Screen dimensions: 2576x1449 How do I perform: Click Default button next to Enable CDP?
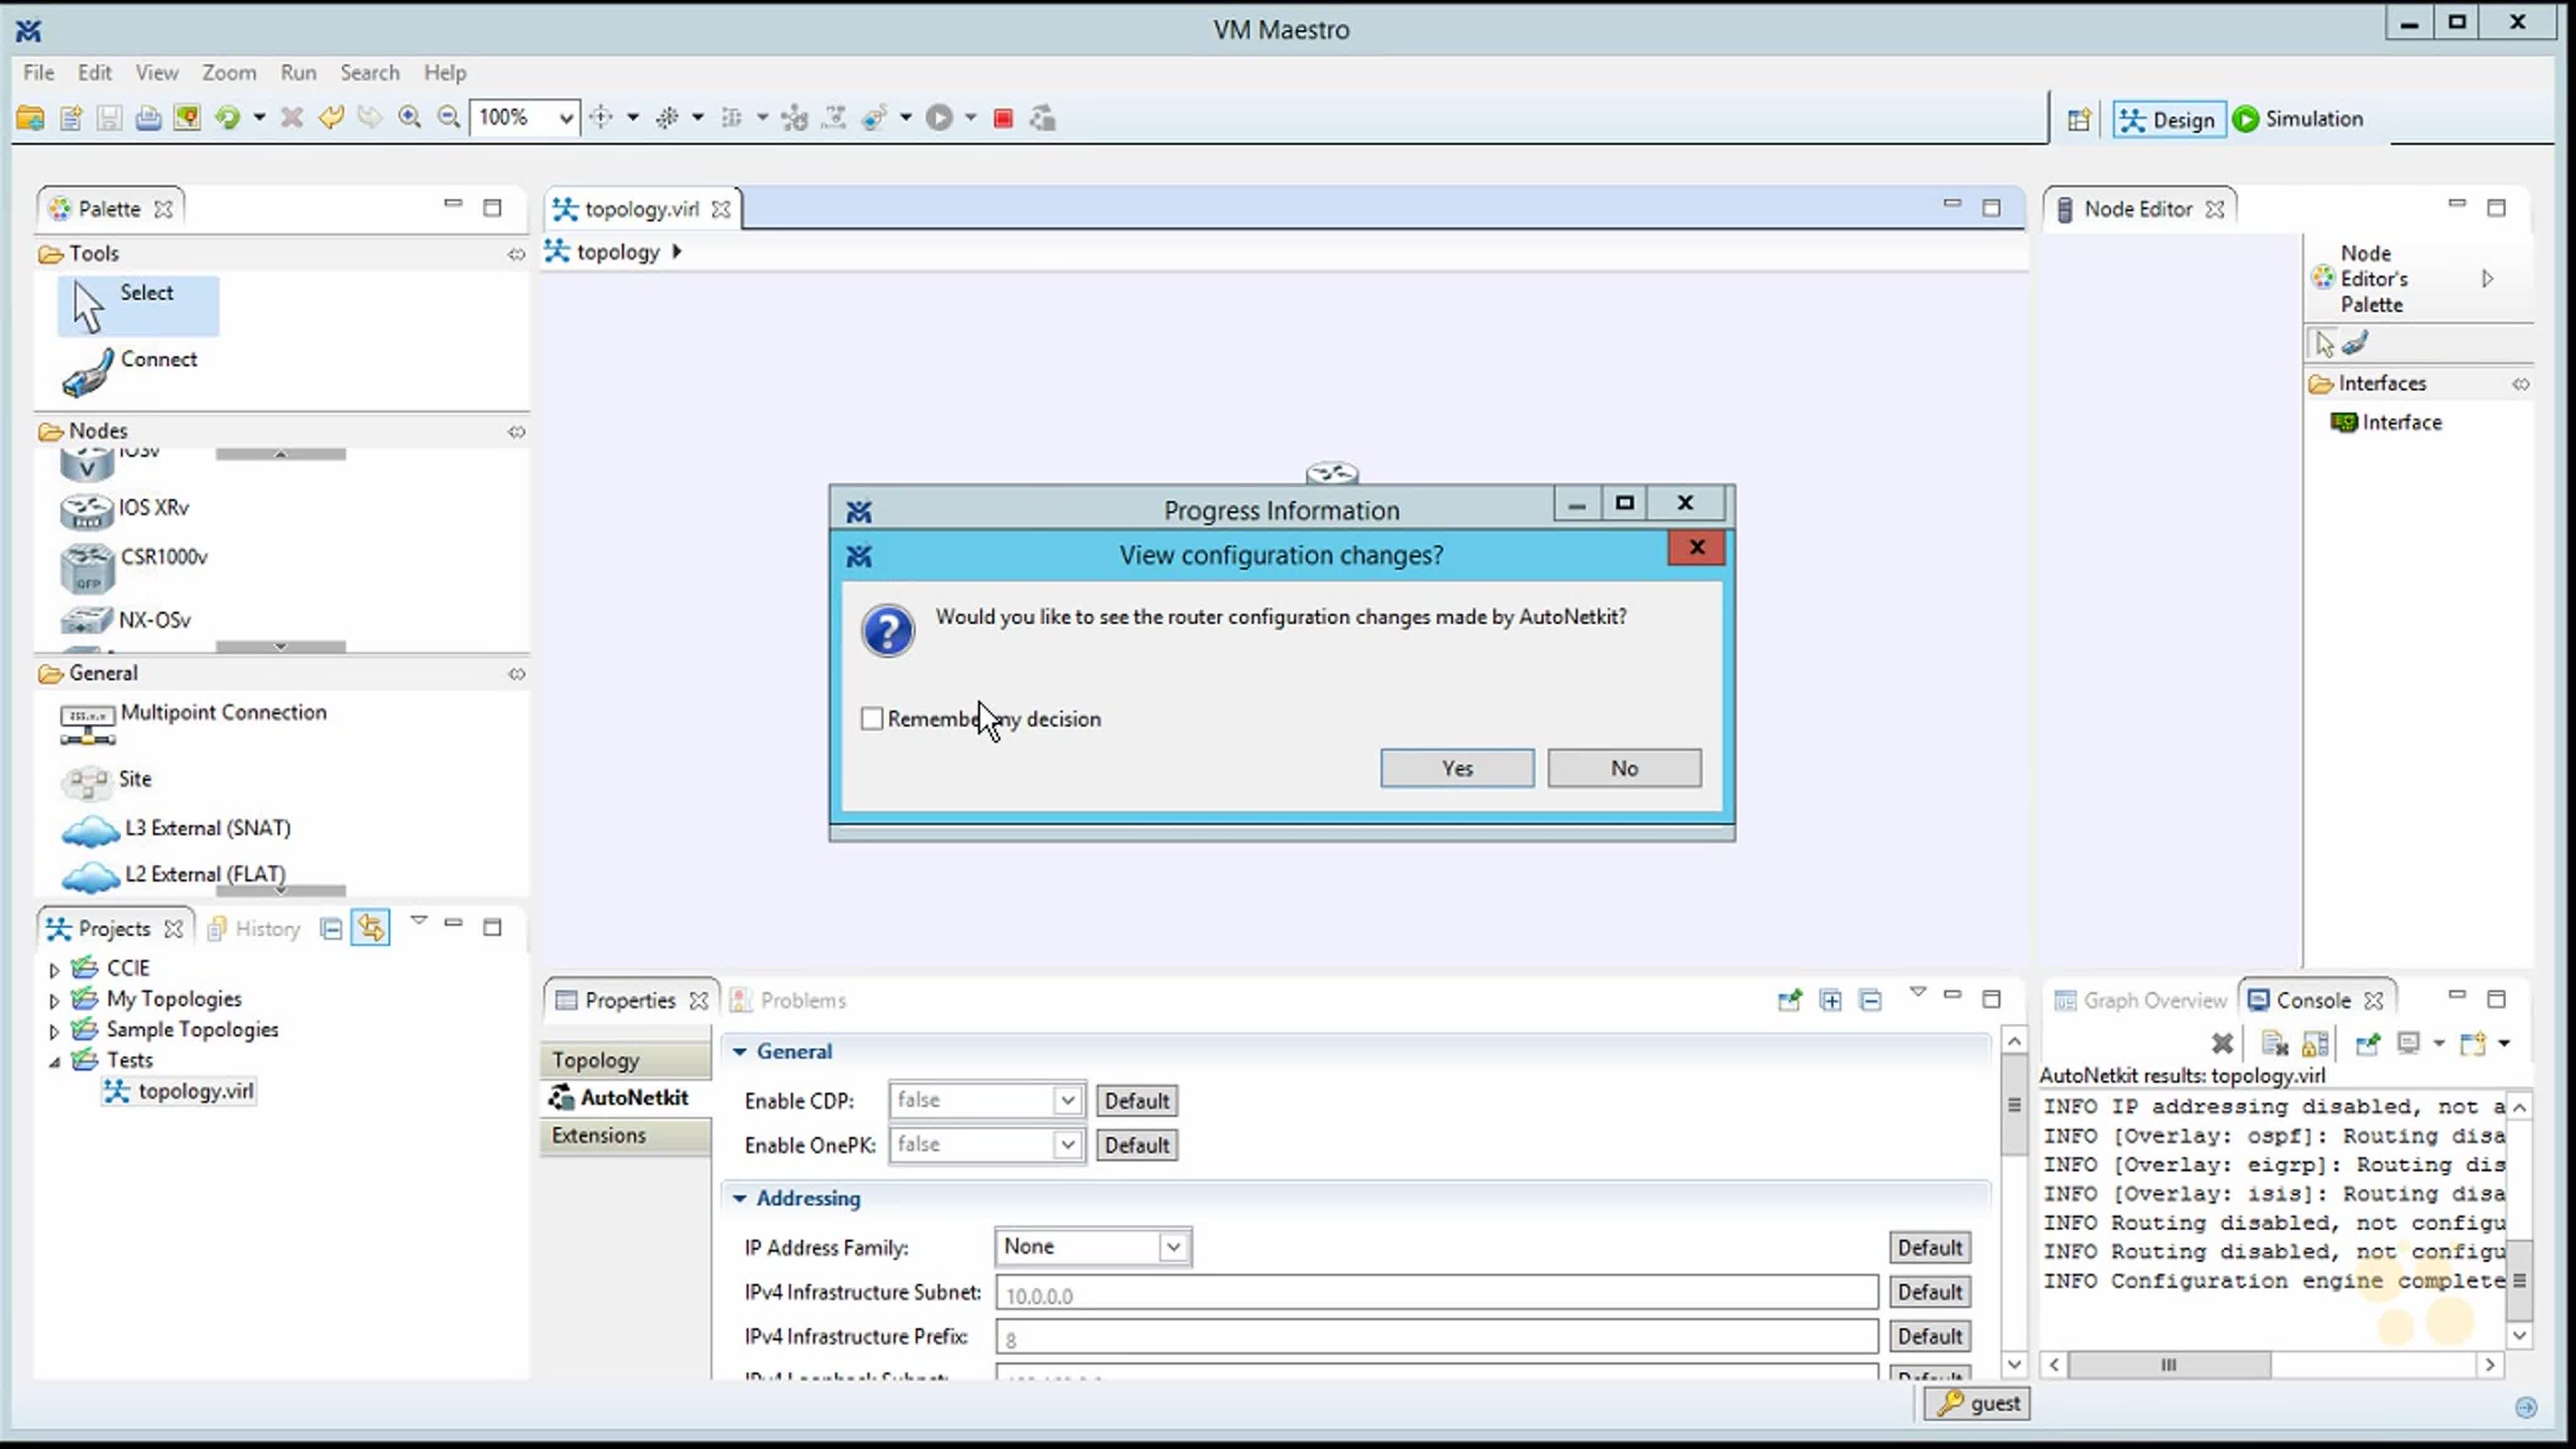1136,1101
